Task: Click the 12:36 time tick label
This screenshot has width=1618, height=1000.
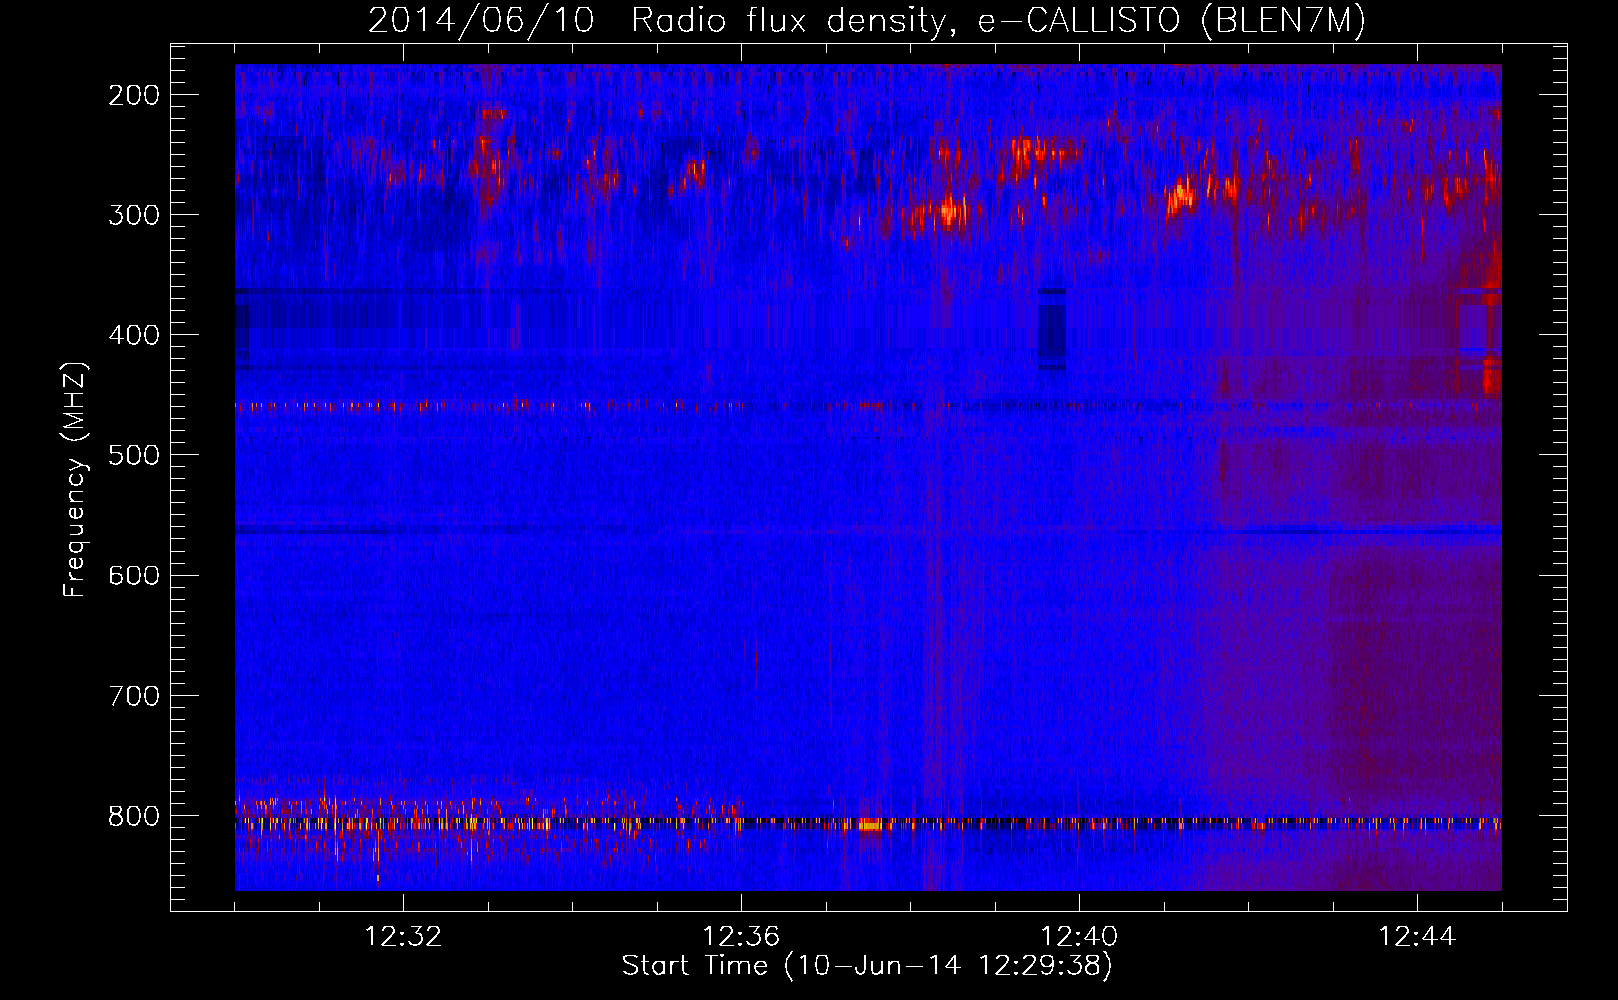Action: pos(741,937)
